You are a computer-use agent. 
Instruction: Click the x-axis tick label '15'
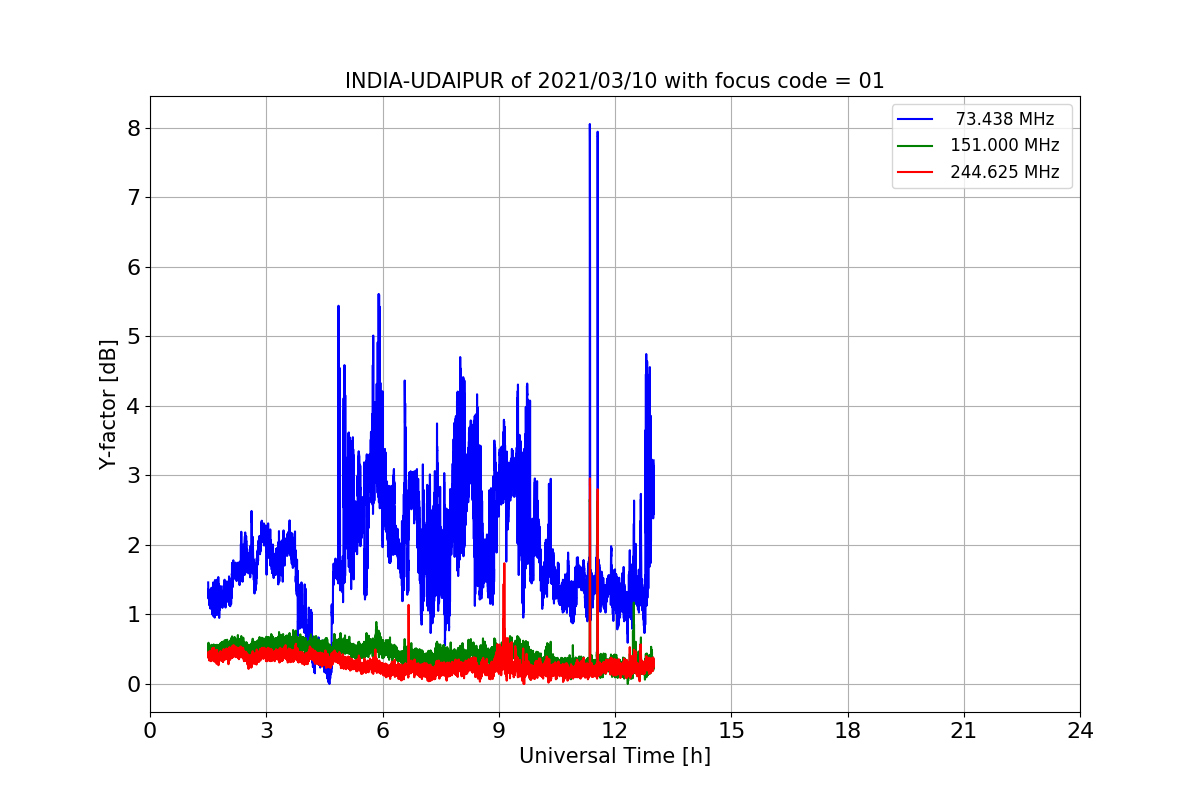click(731, 730)
